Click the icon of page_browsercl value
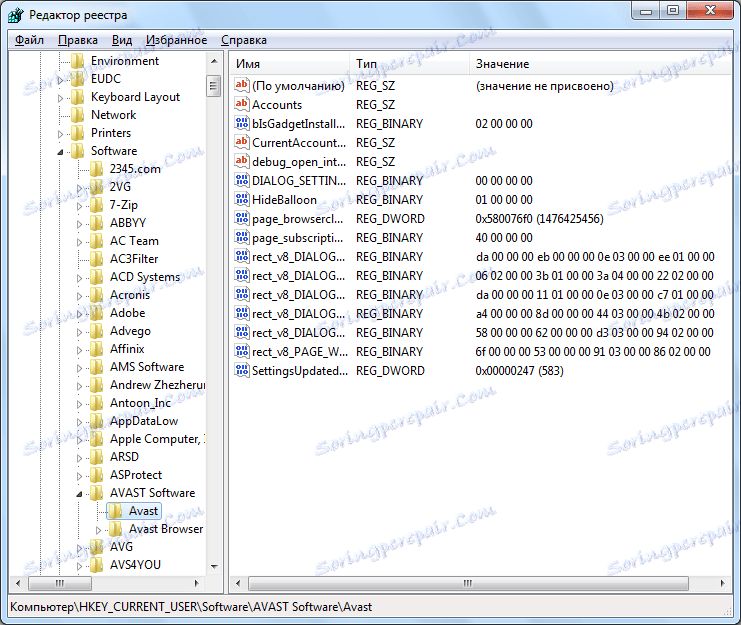The width and height of the screenshot is (741, 625). coord(241,218)
